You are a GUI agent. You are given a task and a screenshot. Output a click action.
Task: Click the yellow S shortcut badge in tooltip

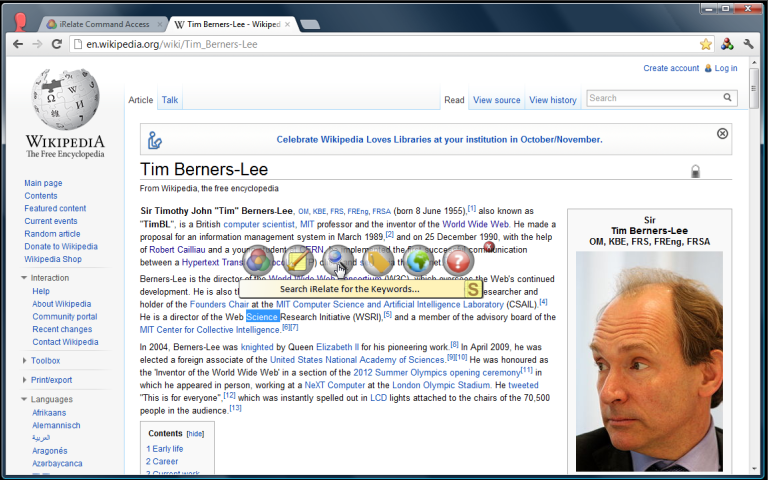(x=473, y=289)
